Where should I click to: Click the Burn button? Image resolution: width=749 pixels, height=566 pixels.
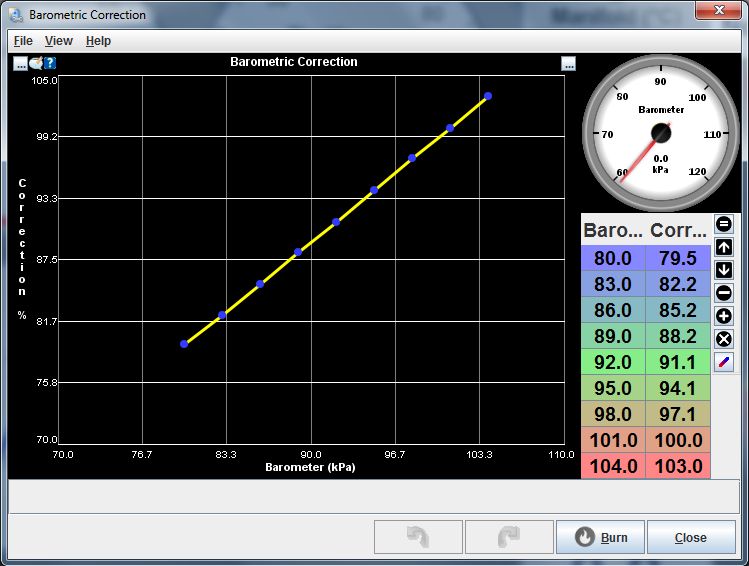(600, 537)
